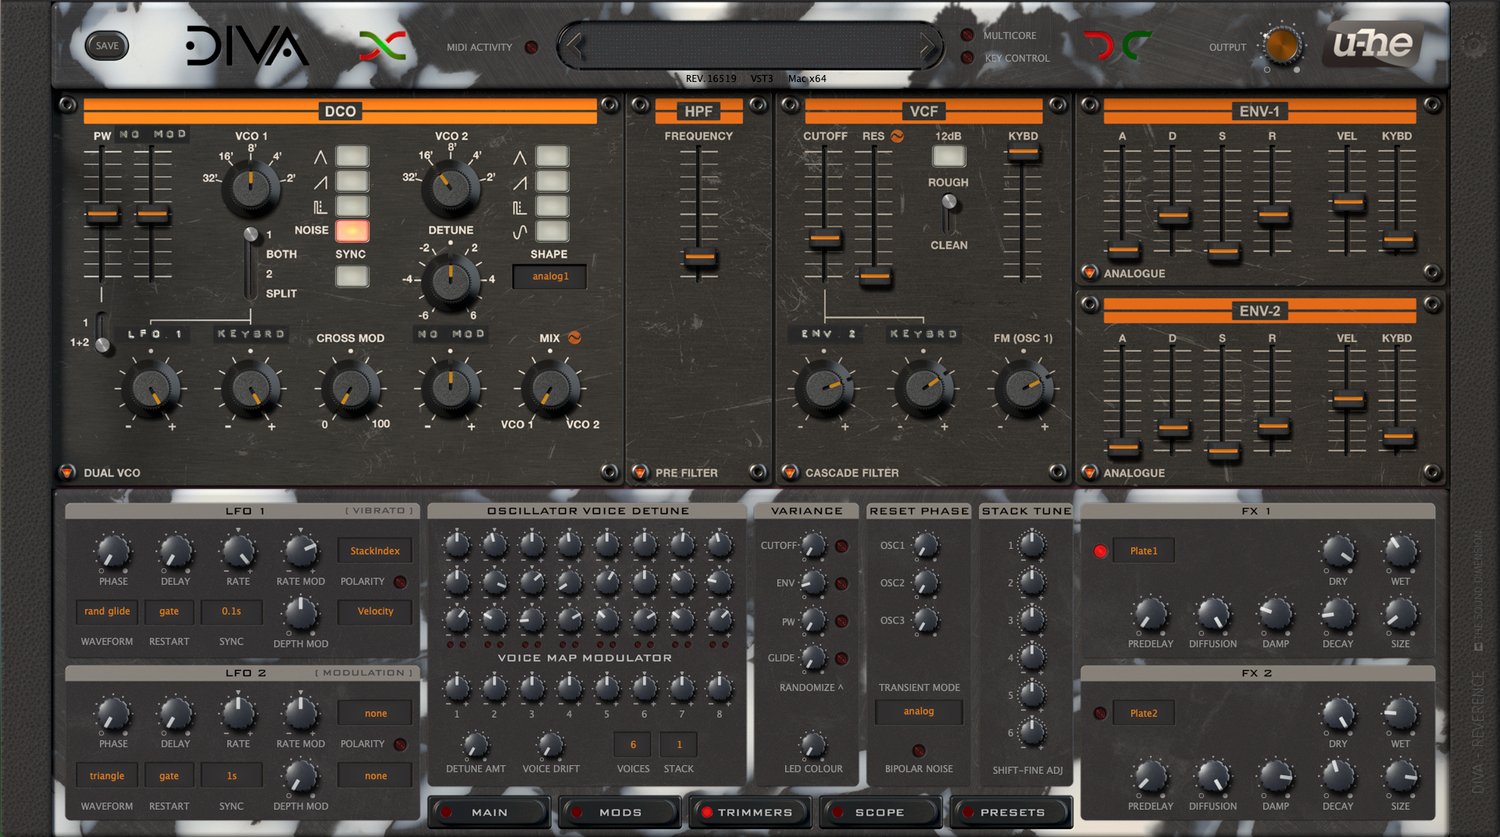The width and height of the screenshot is (1500, 837).
Task: Click the LED Colour knob
Action: [814, 745]
